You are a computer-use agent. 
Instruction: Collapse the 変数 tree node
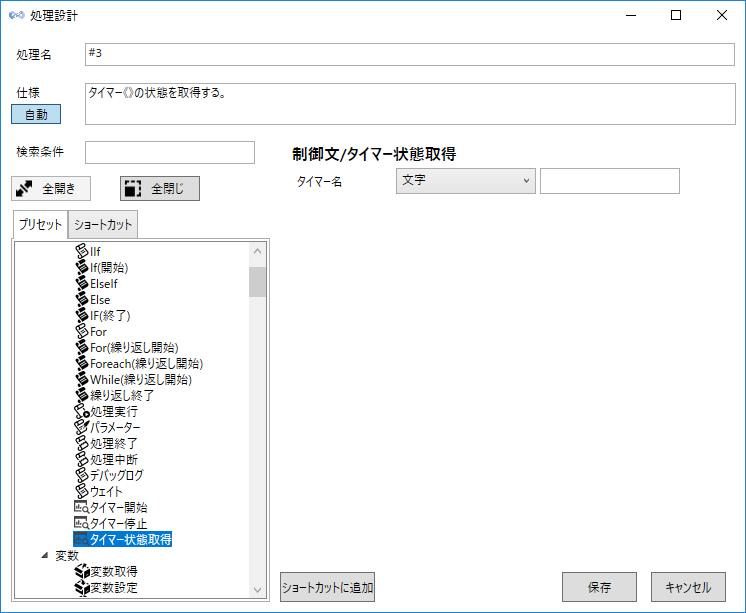coord(44,555)
